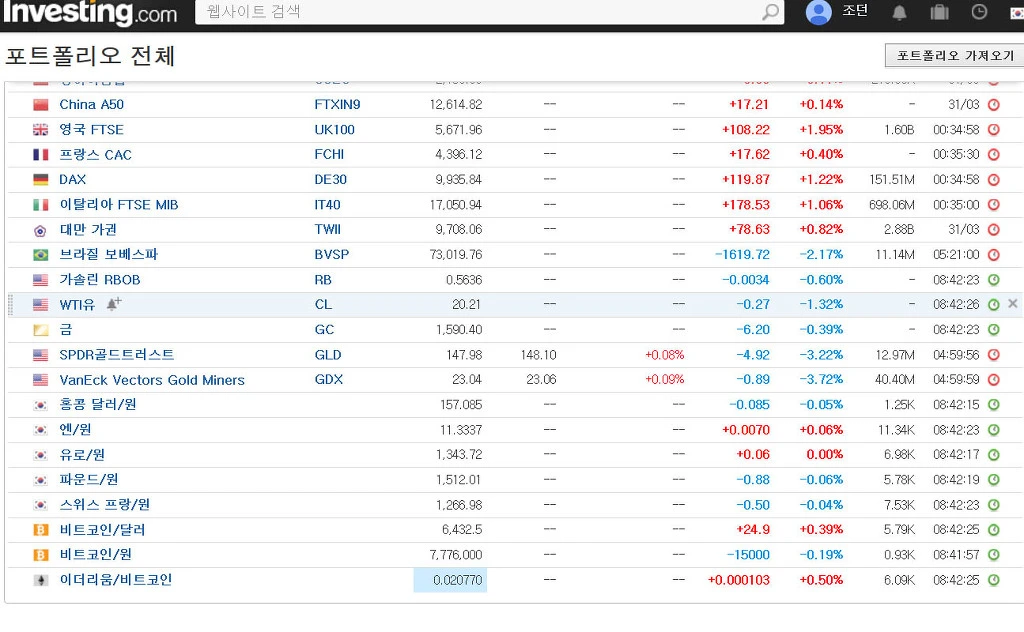This screenshot has height=632, width=1024.
Task: Click the highlighted 0.020770 price cell
Action: pyautogui.click(x=450, y=580)
